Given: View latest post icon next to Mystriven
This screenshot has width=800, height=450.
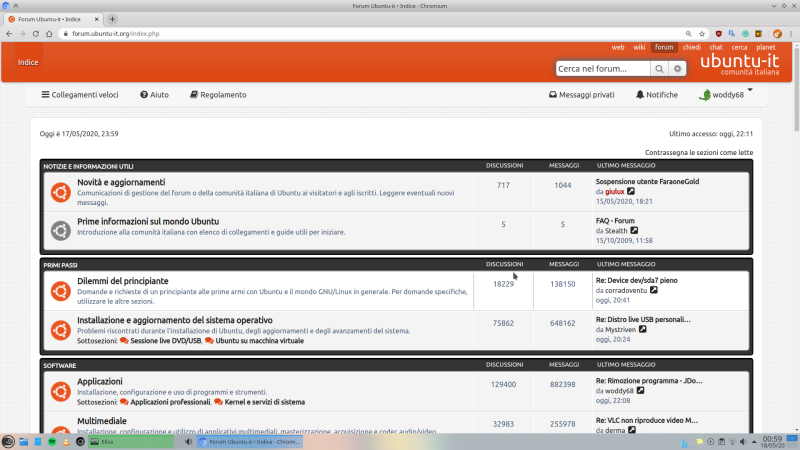Looking at the screenshot, I should click(x=643, y=330).
